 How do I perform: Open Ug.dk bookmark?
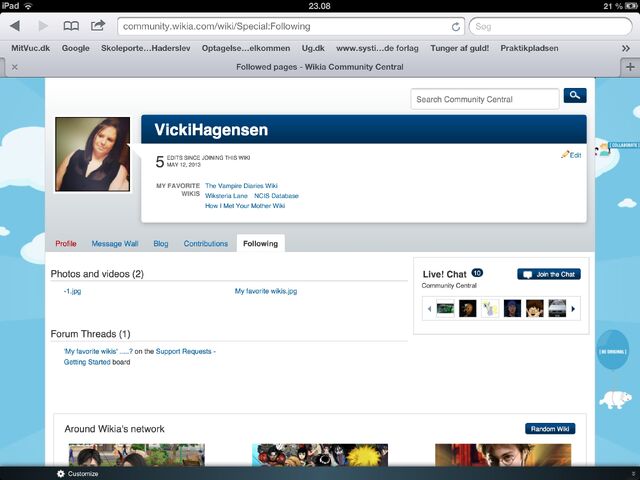(x=313, y=48)
